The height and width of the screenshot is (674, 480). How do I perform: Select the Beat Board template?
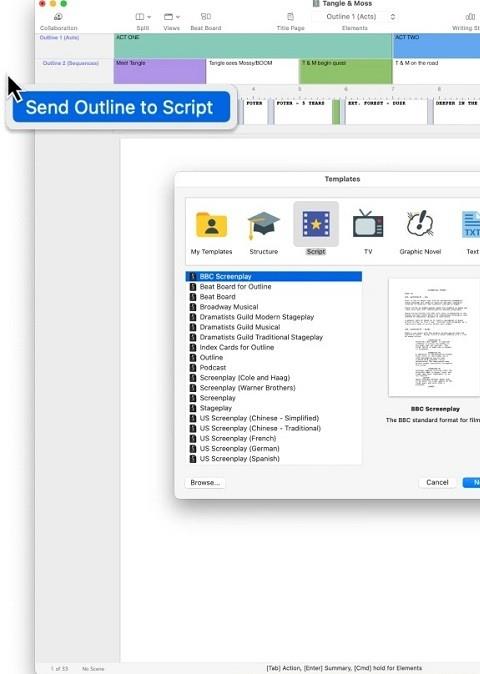click(274, 297)
